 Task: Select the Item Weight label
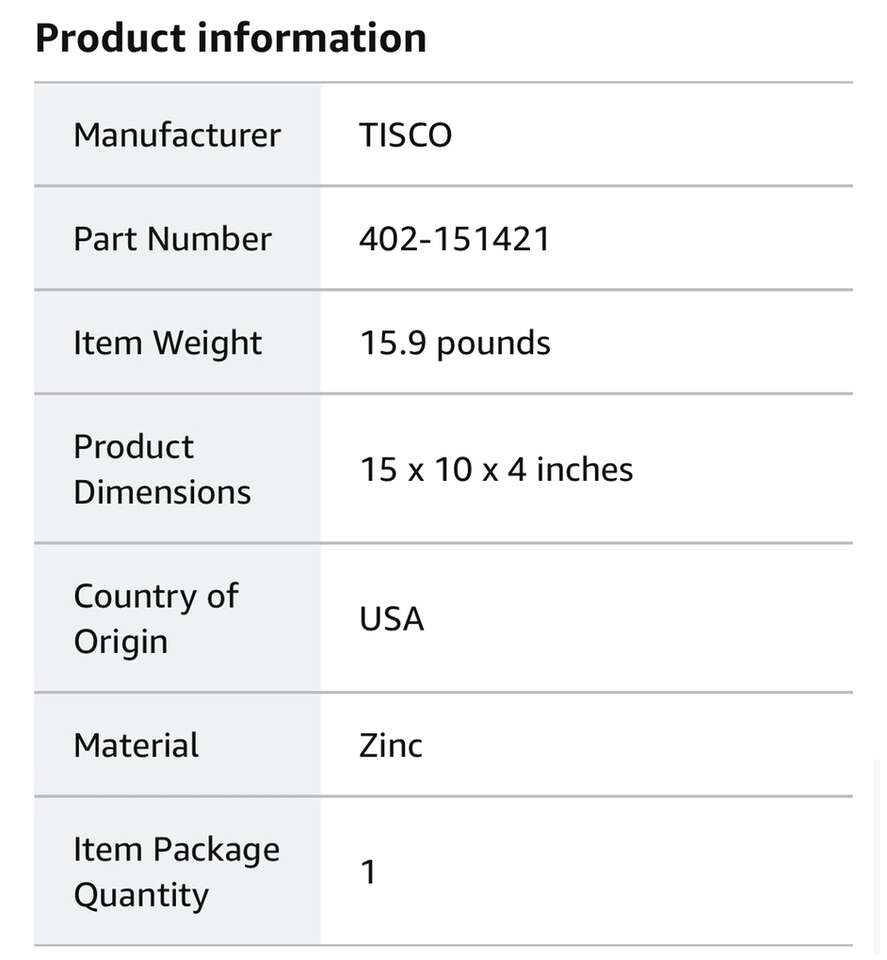click(167, 343)
